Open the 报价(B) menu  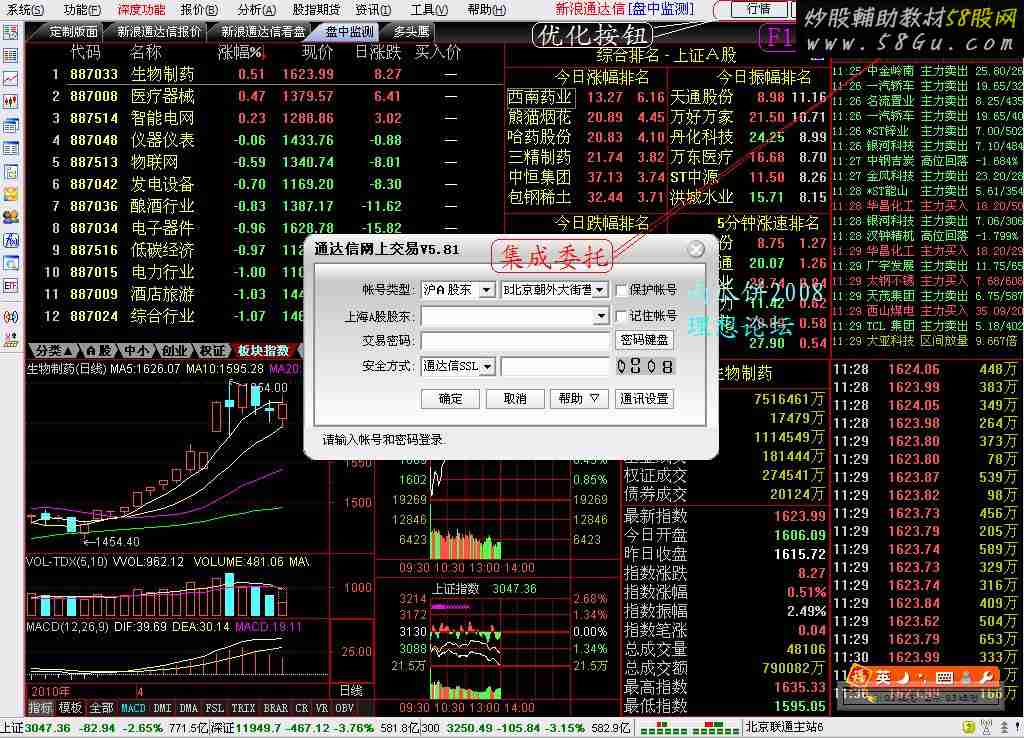tap(199, 9)
